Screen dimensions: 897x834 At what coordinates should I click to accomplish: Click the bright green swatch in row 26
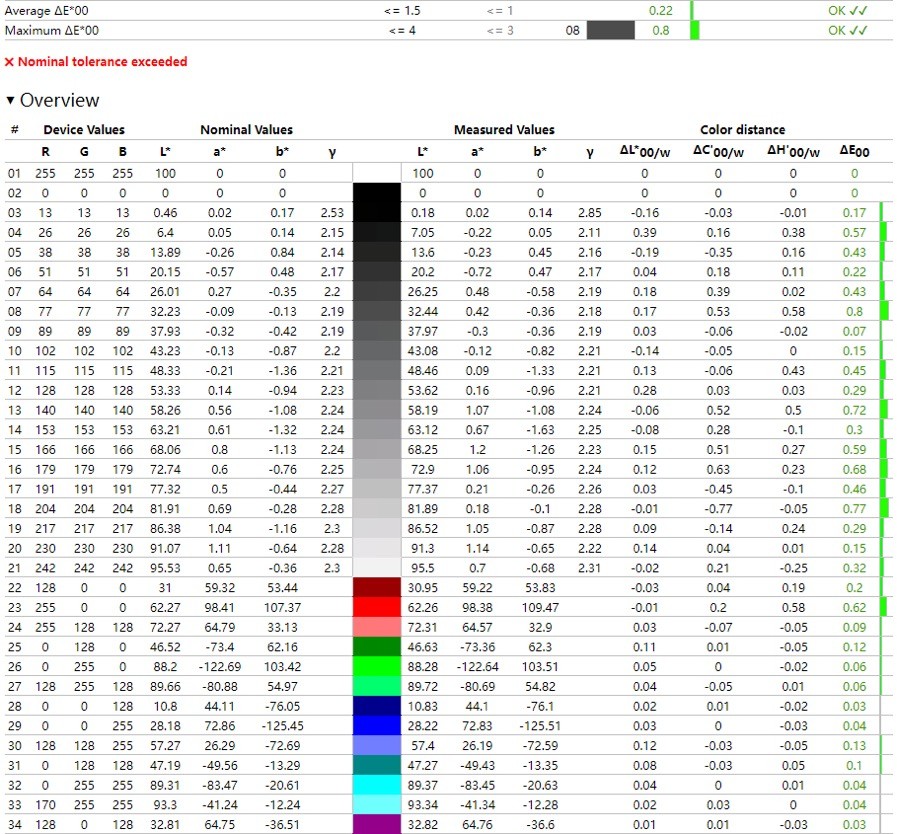377,666
